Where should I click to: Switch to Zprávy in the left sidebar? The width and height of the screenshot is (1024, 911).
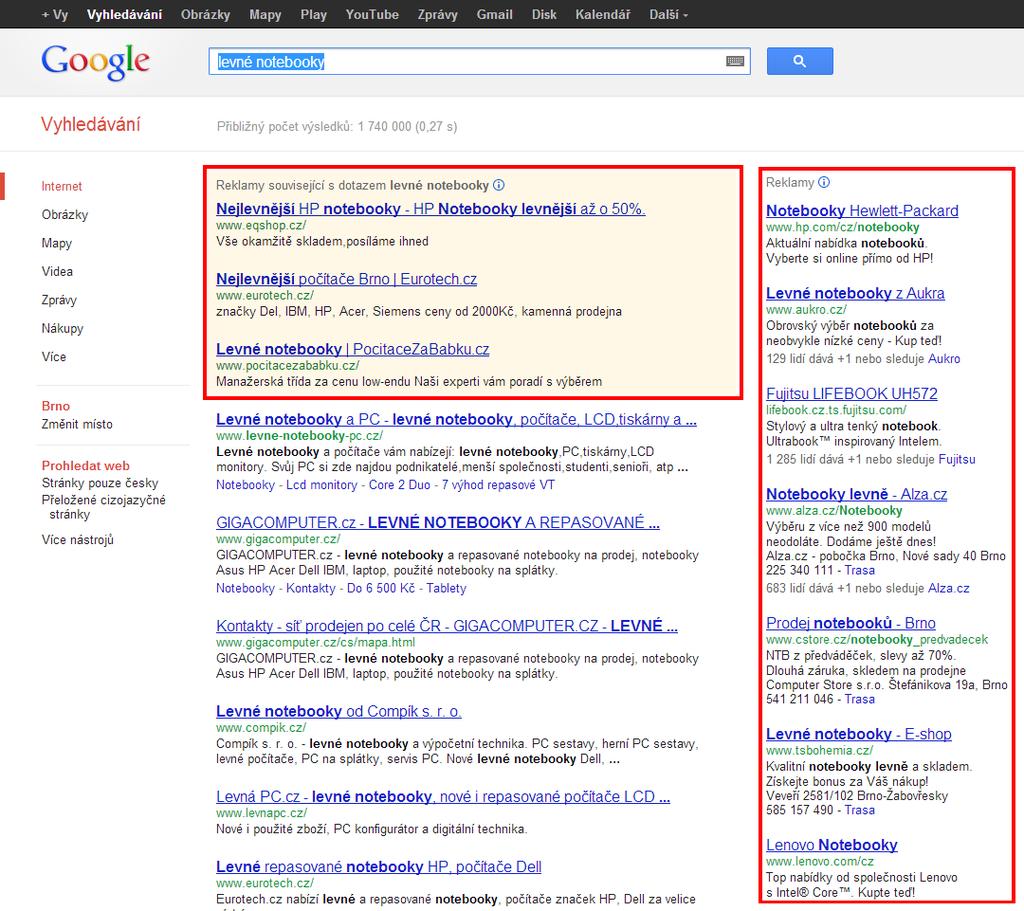(59, 300)
